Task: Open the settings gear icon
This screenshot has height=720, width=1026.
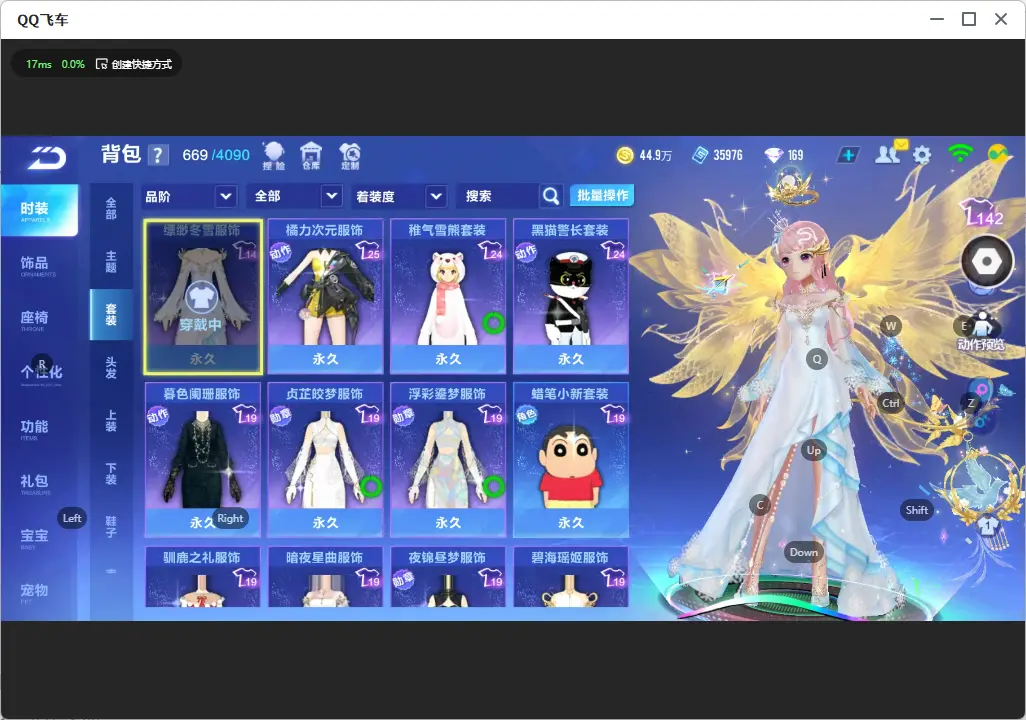Action: pos(922,155)
